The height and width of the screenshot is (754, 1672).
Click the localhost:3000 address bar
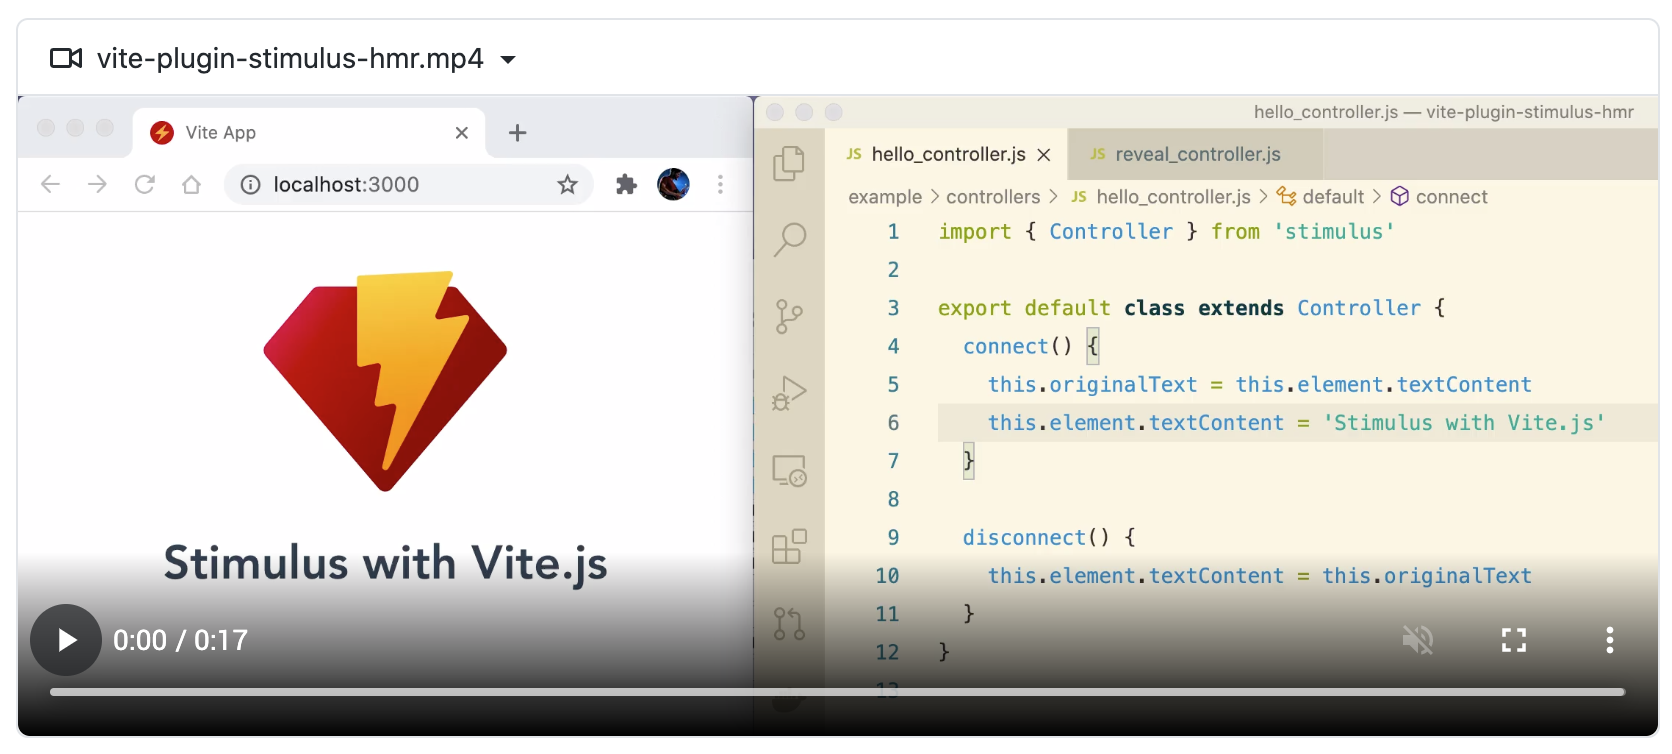click(400, 184)
